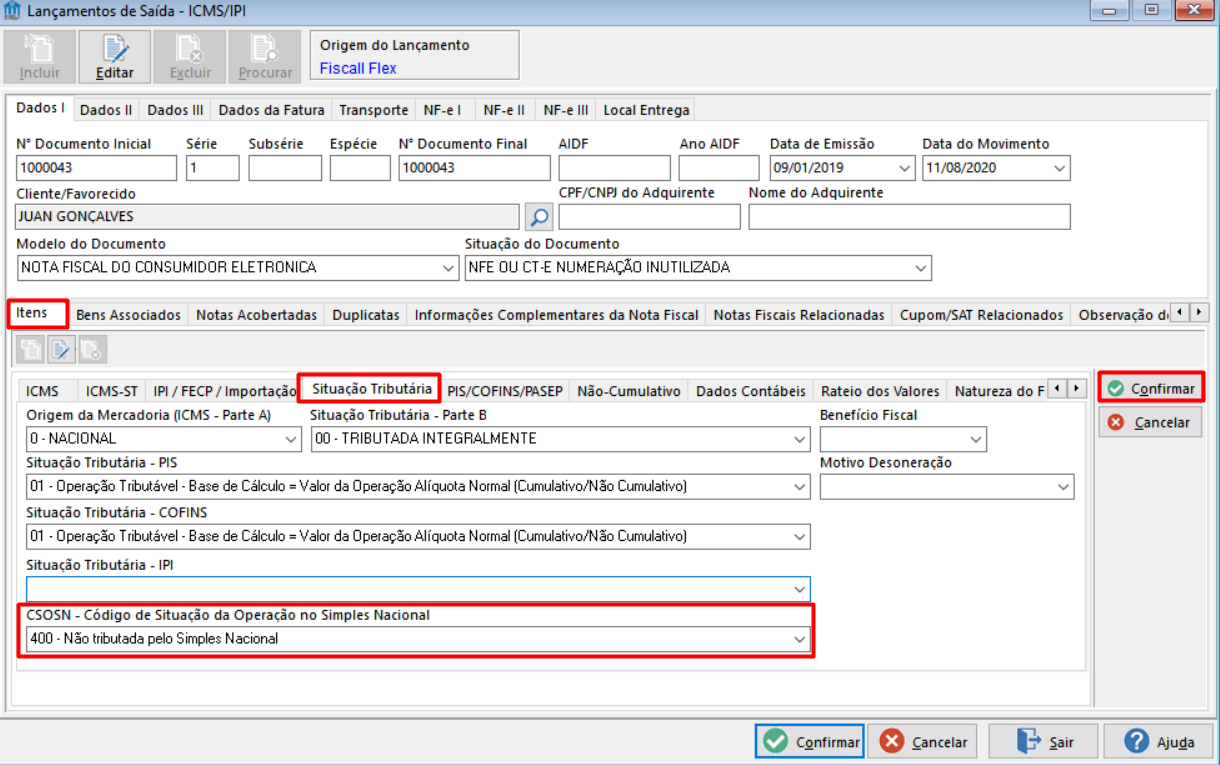Expand the Motivo Desoneração dropdown
The image size is (1220, 765).
tap(1063, 487)
